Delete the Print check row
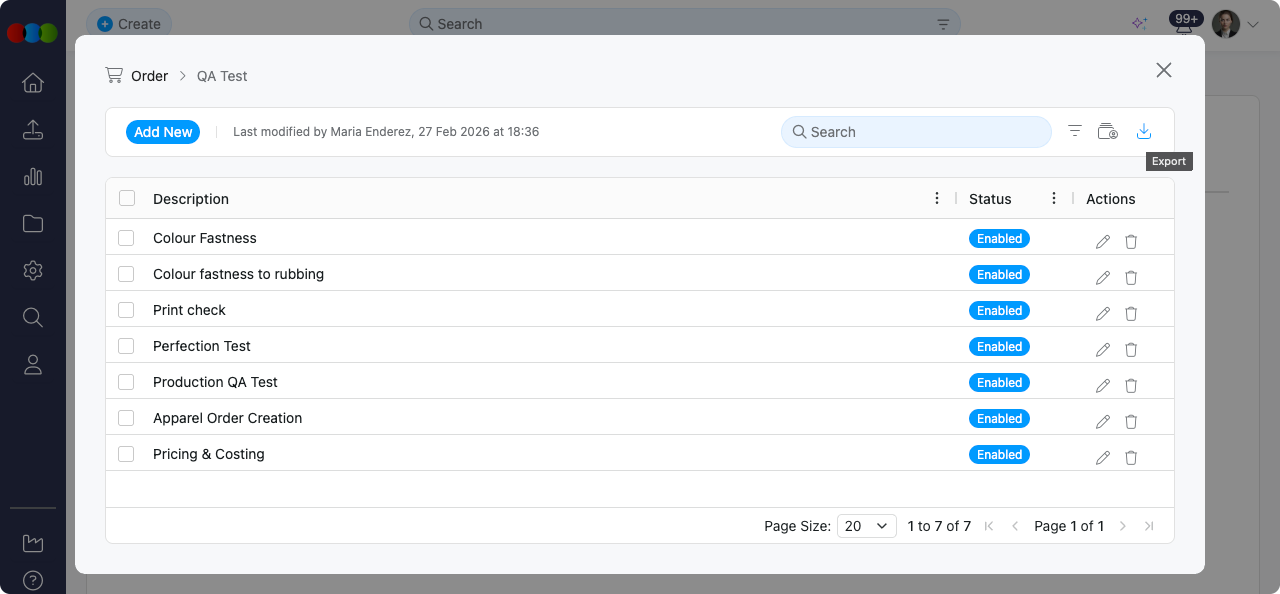 [1131, 313]
